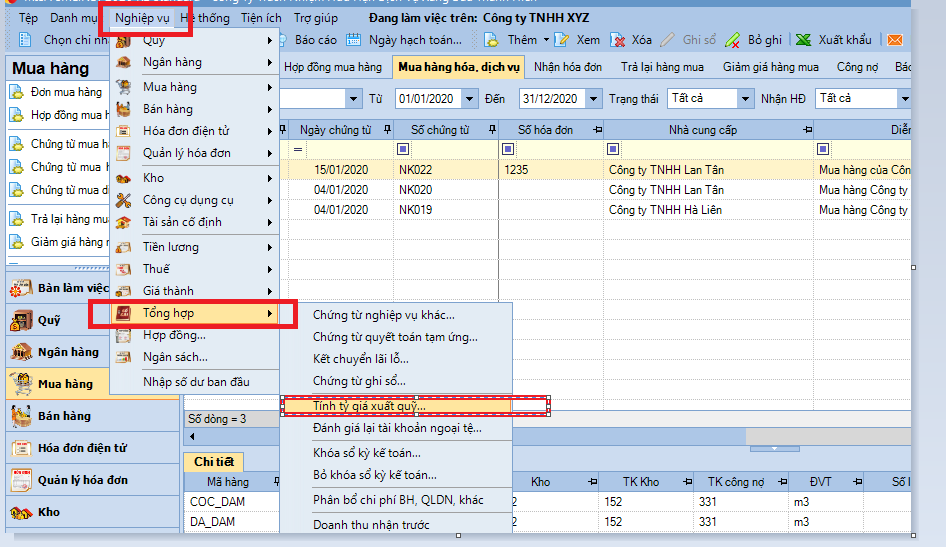Toggle the Nhà cung cấp filter box
946x547 pixels.
[x=613, y=149]
